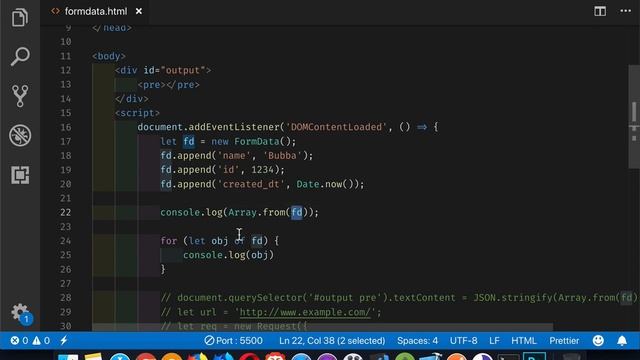Open the http://www.example.com/ link
Screen dimensions: 640x360
tap(305, 312)
